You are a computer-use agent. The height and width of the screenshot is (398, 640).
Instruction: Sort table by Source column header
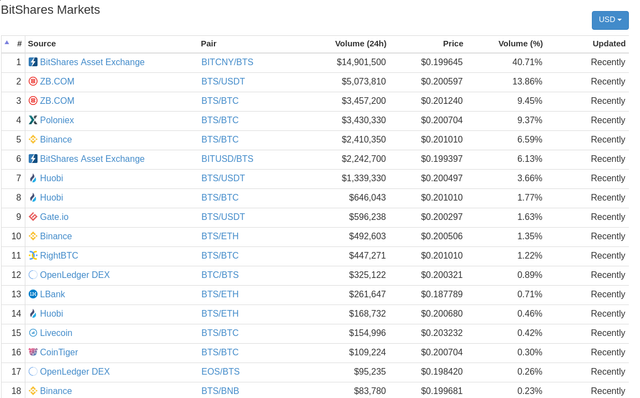[42, 44]
